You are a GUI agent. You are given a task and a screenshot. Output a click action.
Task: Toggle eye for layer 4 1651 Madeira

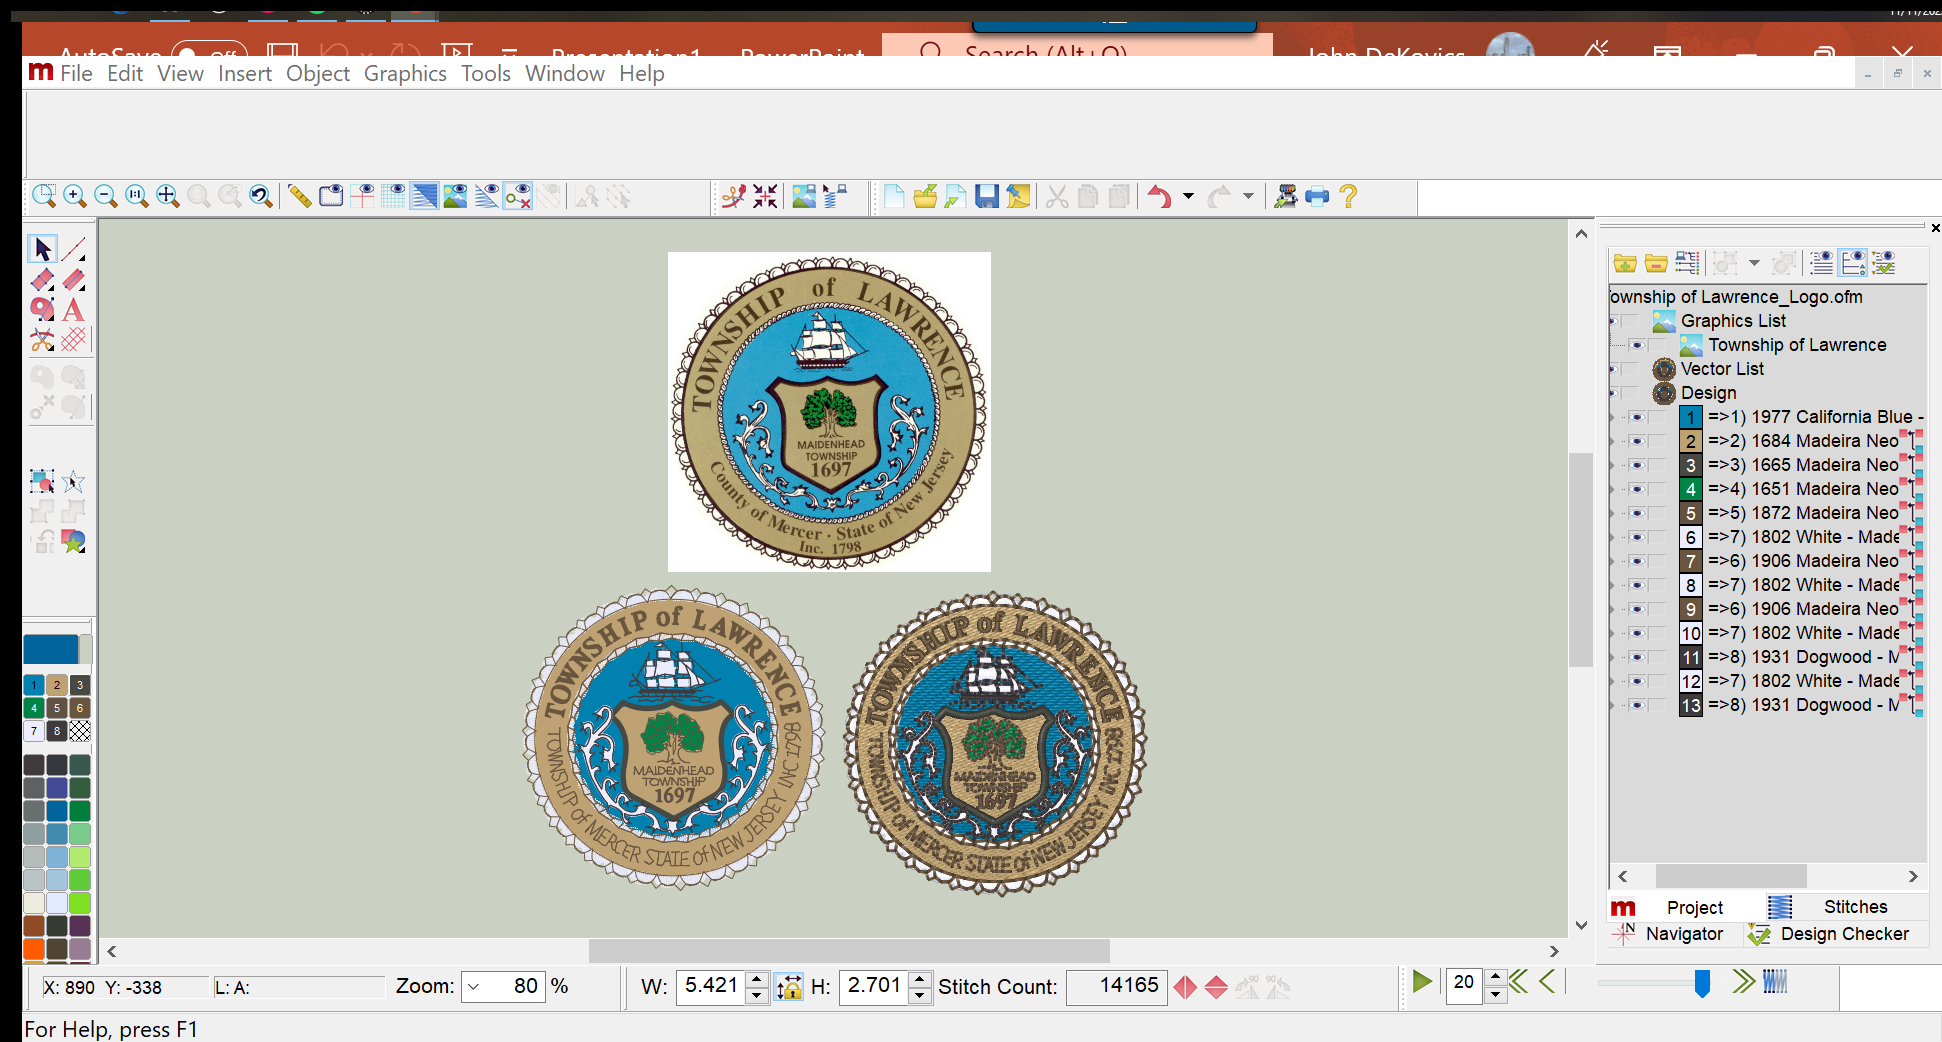pyautogui.click(x=1637, y=489)
